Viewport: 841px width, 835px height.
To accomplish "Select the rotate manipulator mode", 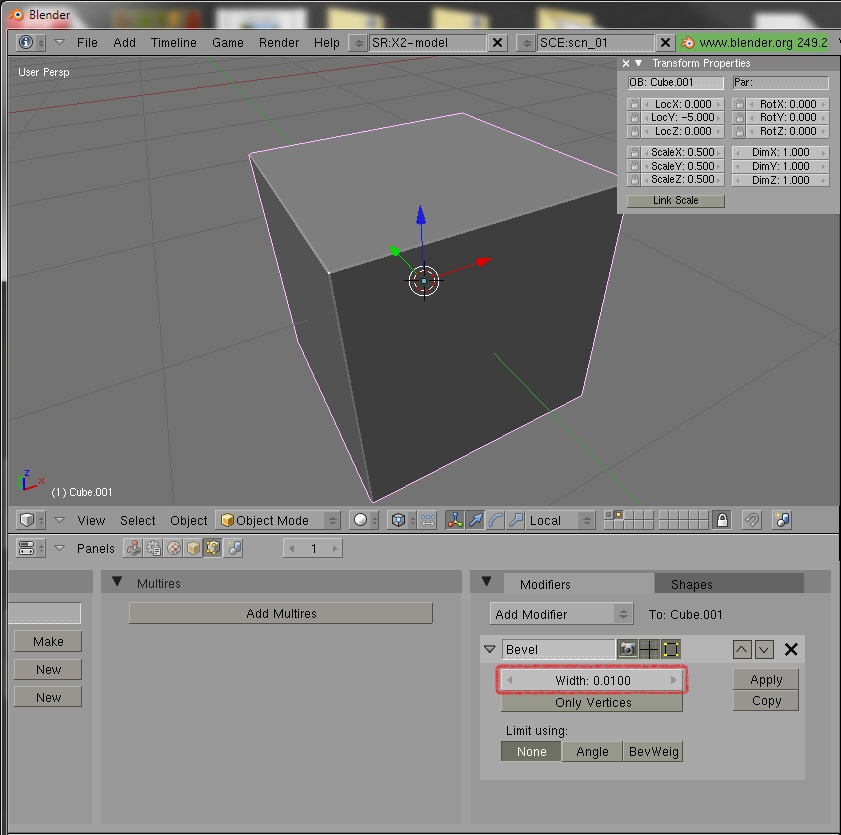I will pyautogui.click(x=496, y=520).
